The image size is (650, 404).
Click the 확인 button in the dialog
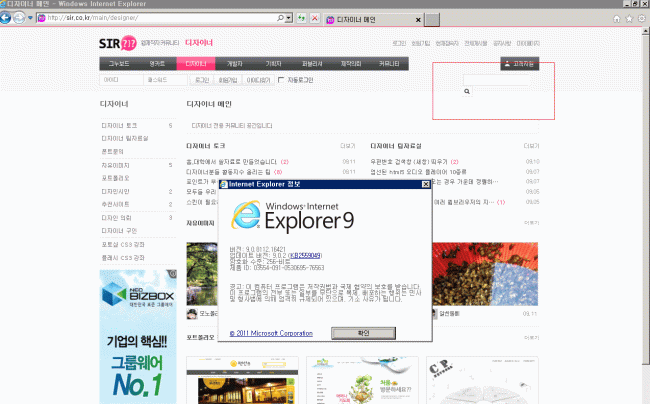(364, 333)
